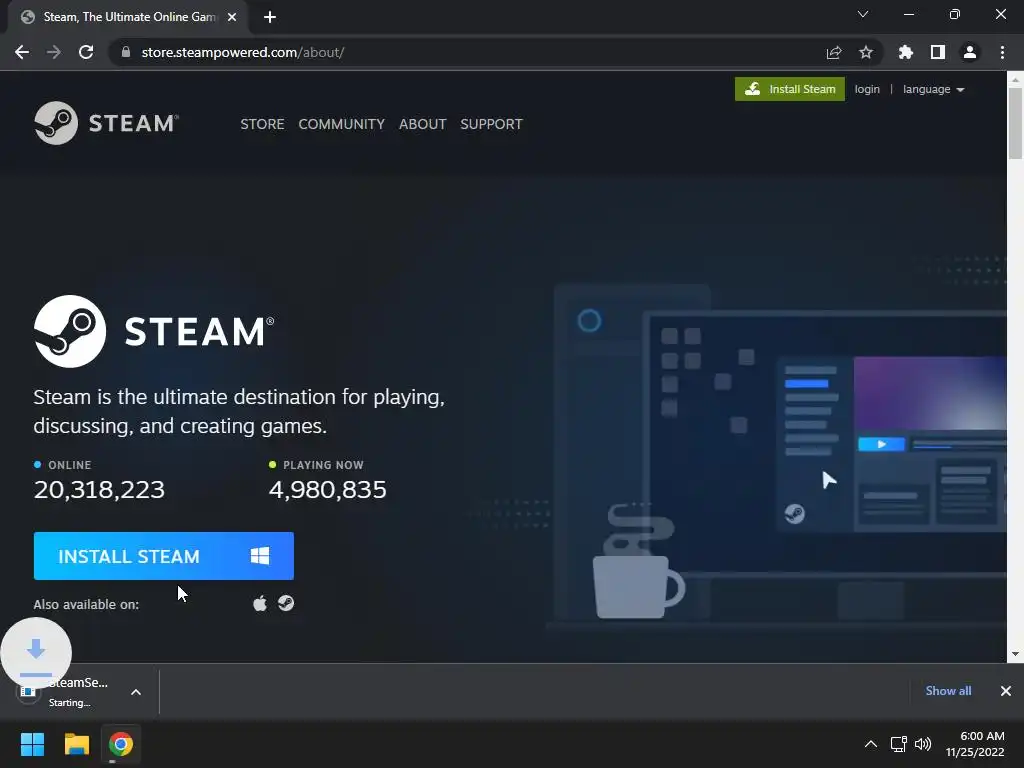Click the browser forward arrow

pyautogui.click(x=54, y=52)
